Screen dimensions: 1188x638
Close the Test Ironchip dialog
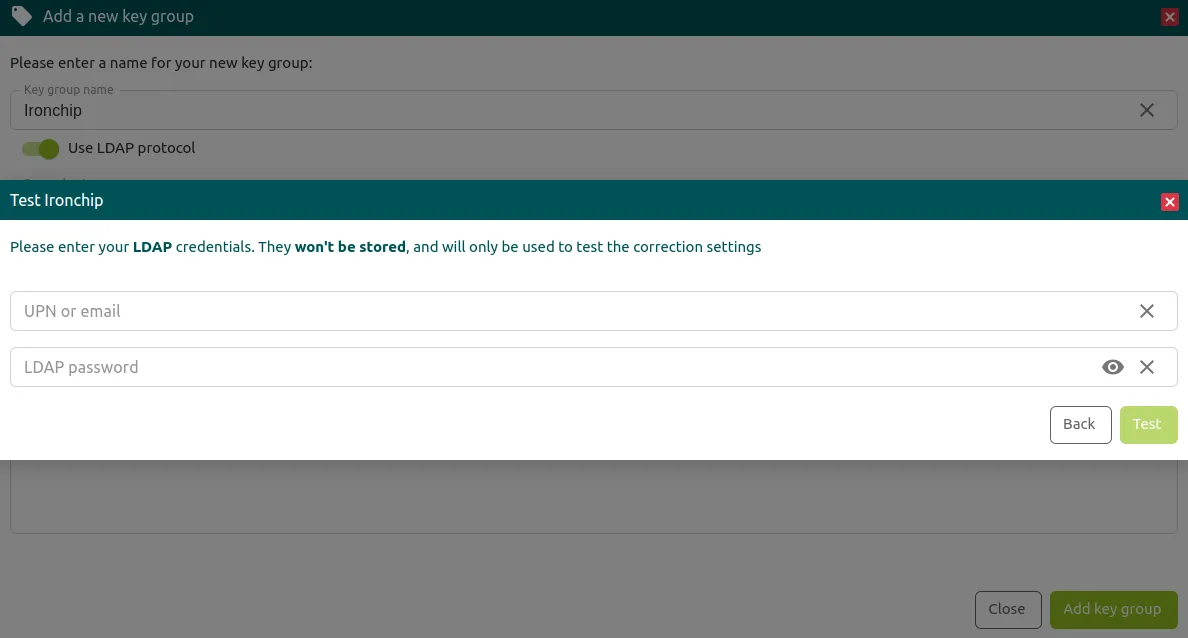(1169, 202)
